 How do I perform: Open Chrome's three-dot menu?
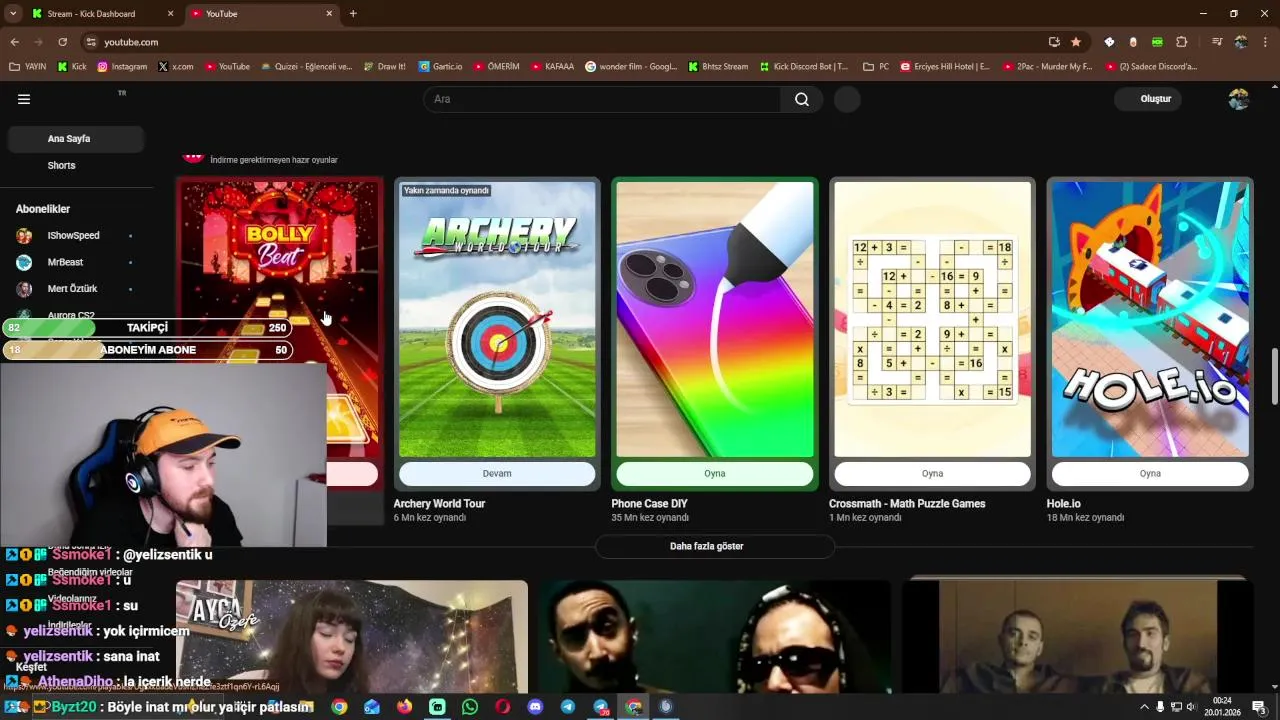pos(1266,42)
